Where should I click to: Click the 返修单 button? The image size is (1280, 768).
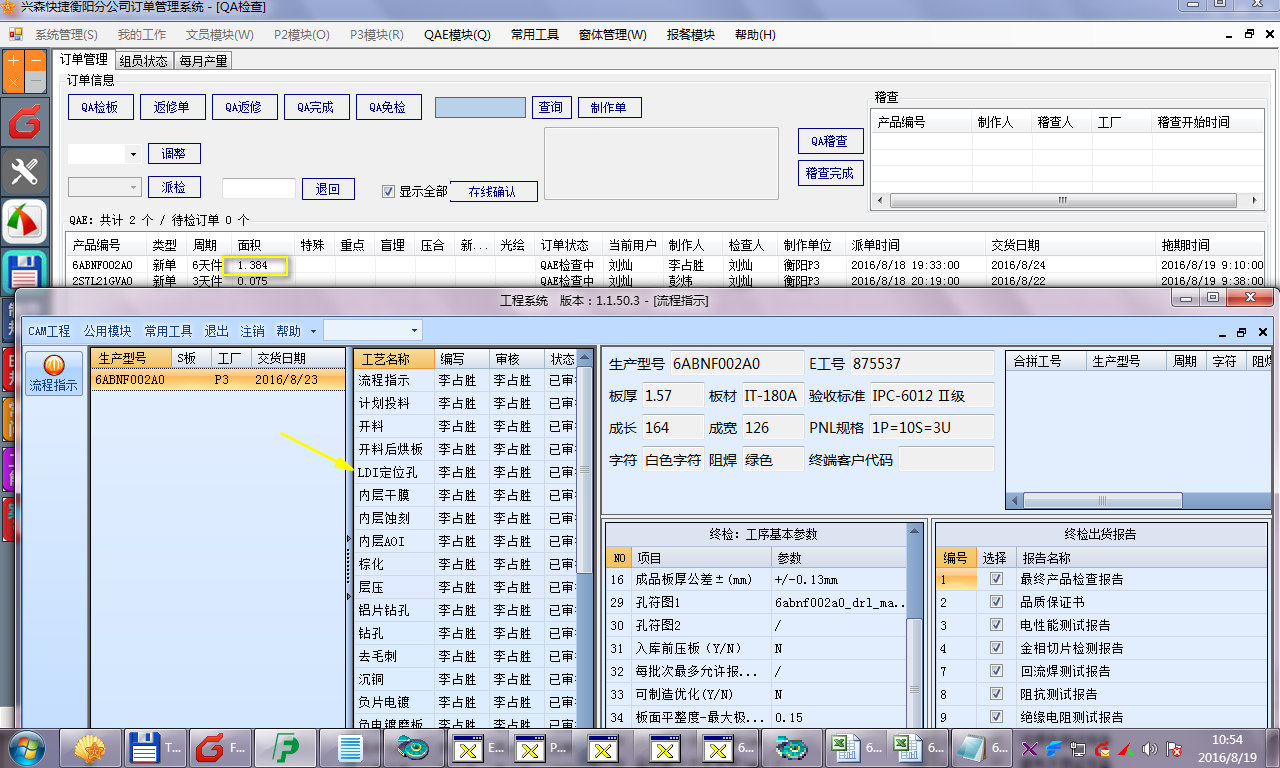click(x=172, y=107)
